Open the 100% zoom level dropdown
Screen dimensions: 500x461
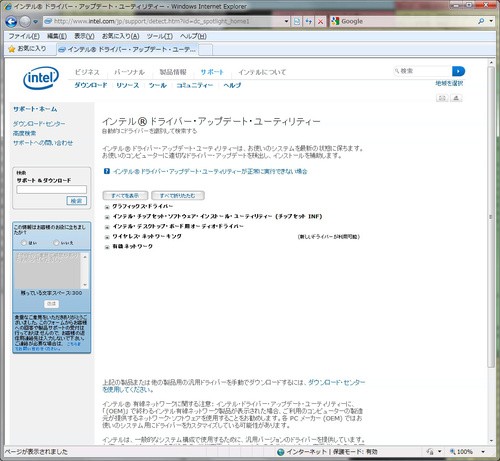(483, 452)
